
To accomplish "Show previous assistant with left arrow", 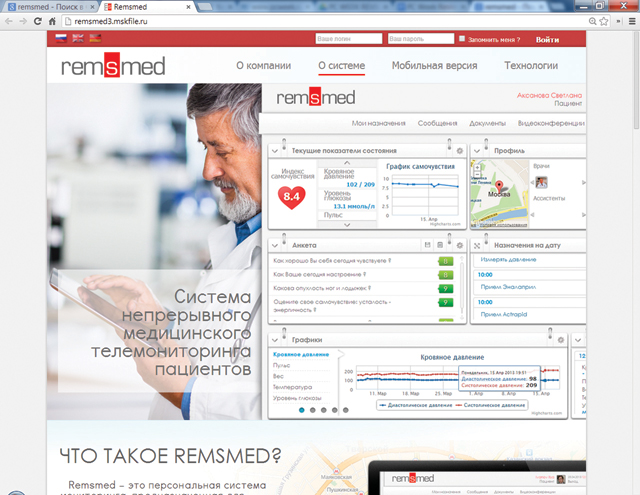I will pyautogui.click(x=532, y=215).
